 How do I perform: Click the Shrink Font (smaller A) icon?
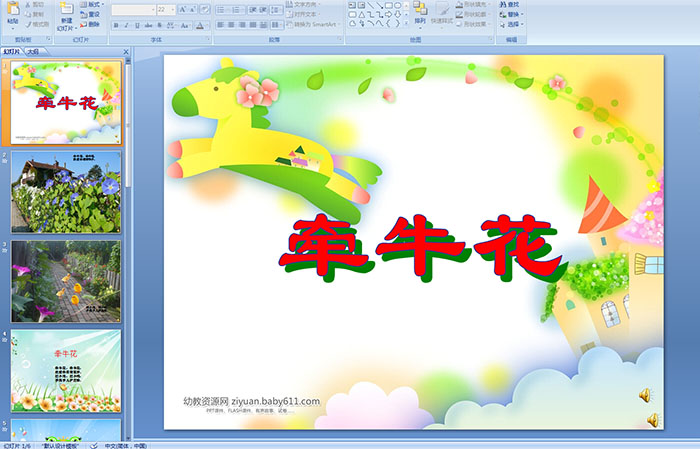(193, 10)
